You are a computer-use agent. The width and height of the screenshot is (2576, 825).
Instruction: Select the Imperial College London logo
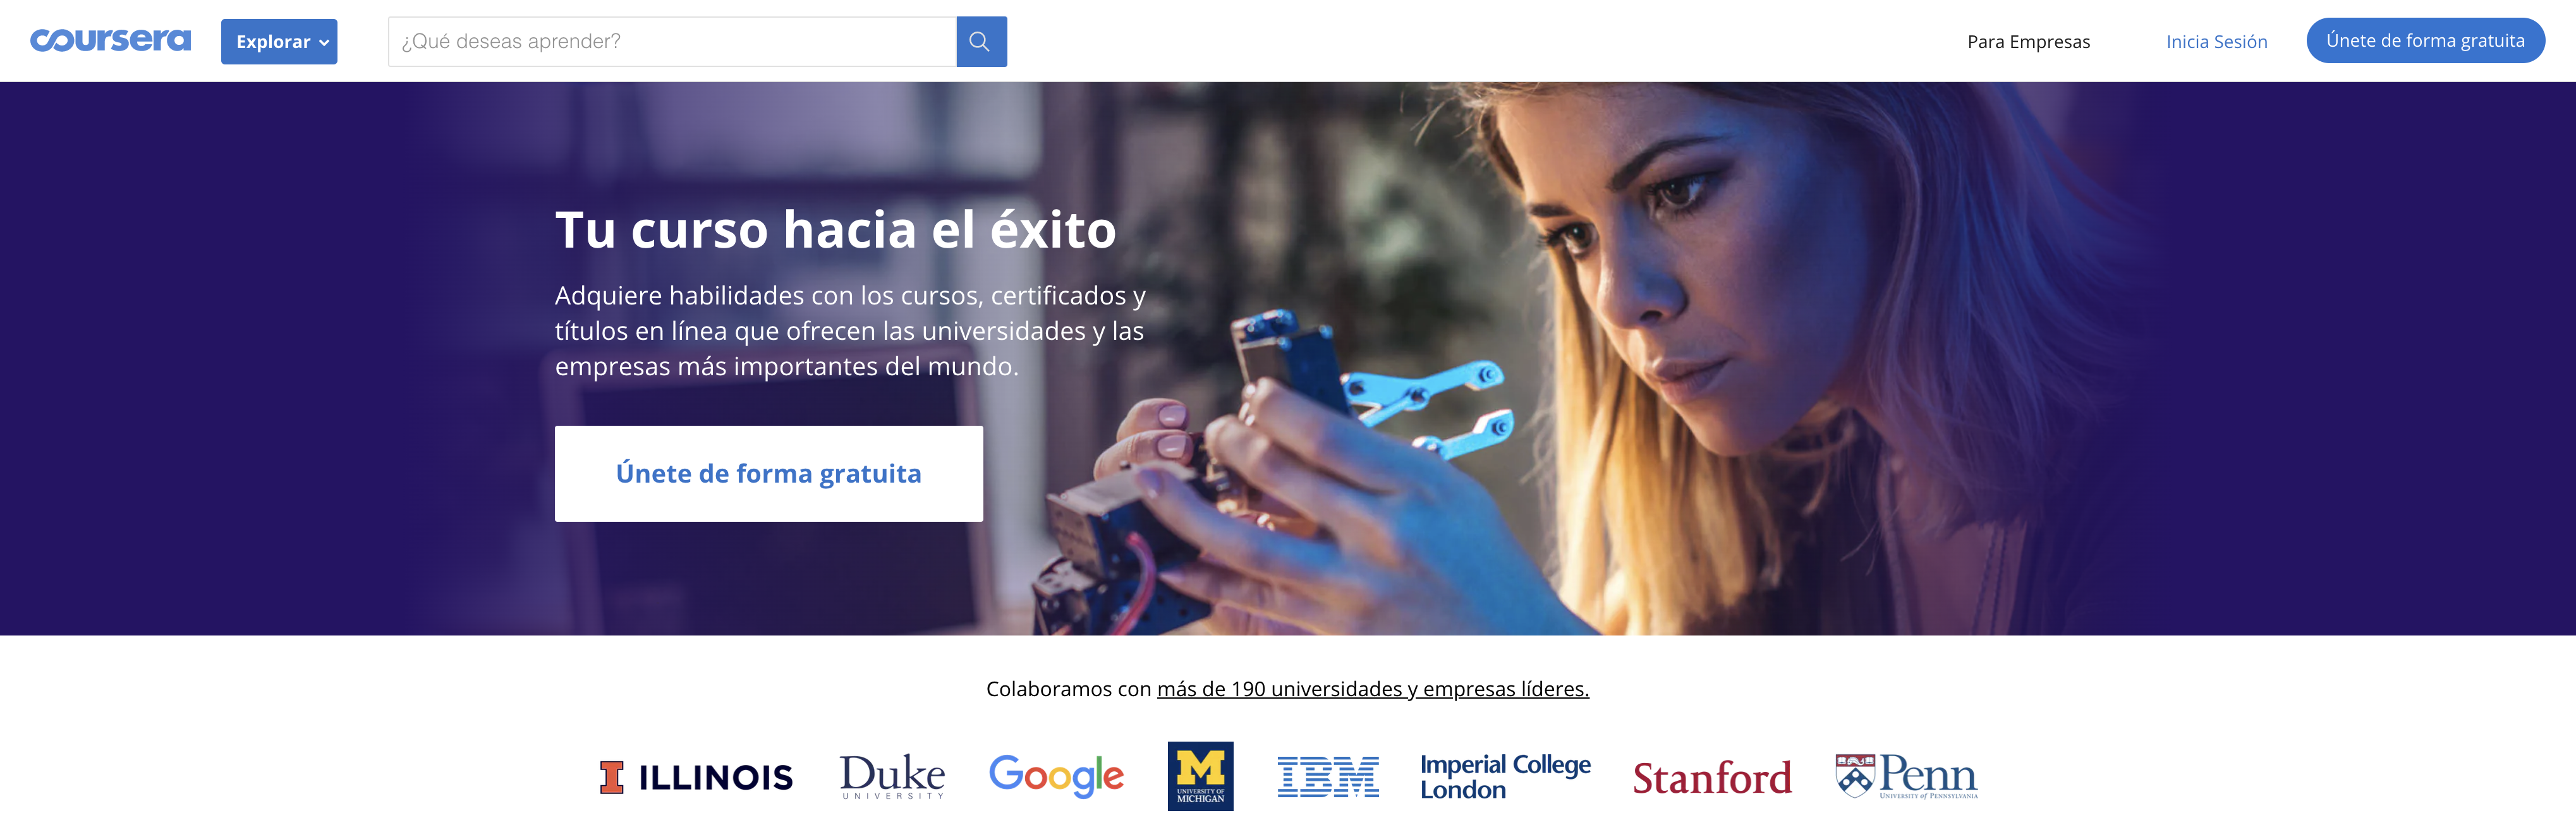click(1505, 777)
